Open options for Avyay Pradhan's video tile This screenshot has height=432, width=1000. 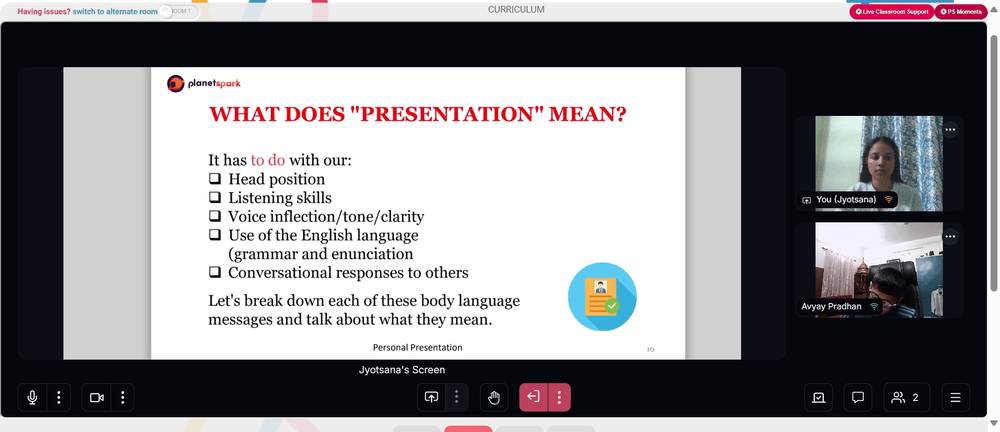pos(950,237)
